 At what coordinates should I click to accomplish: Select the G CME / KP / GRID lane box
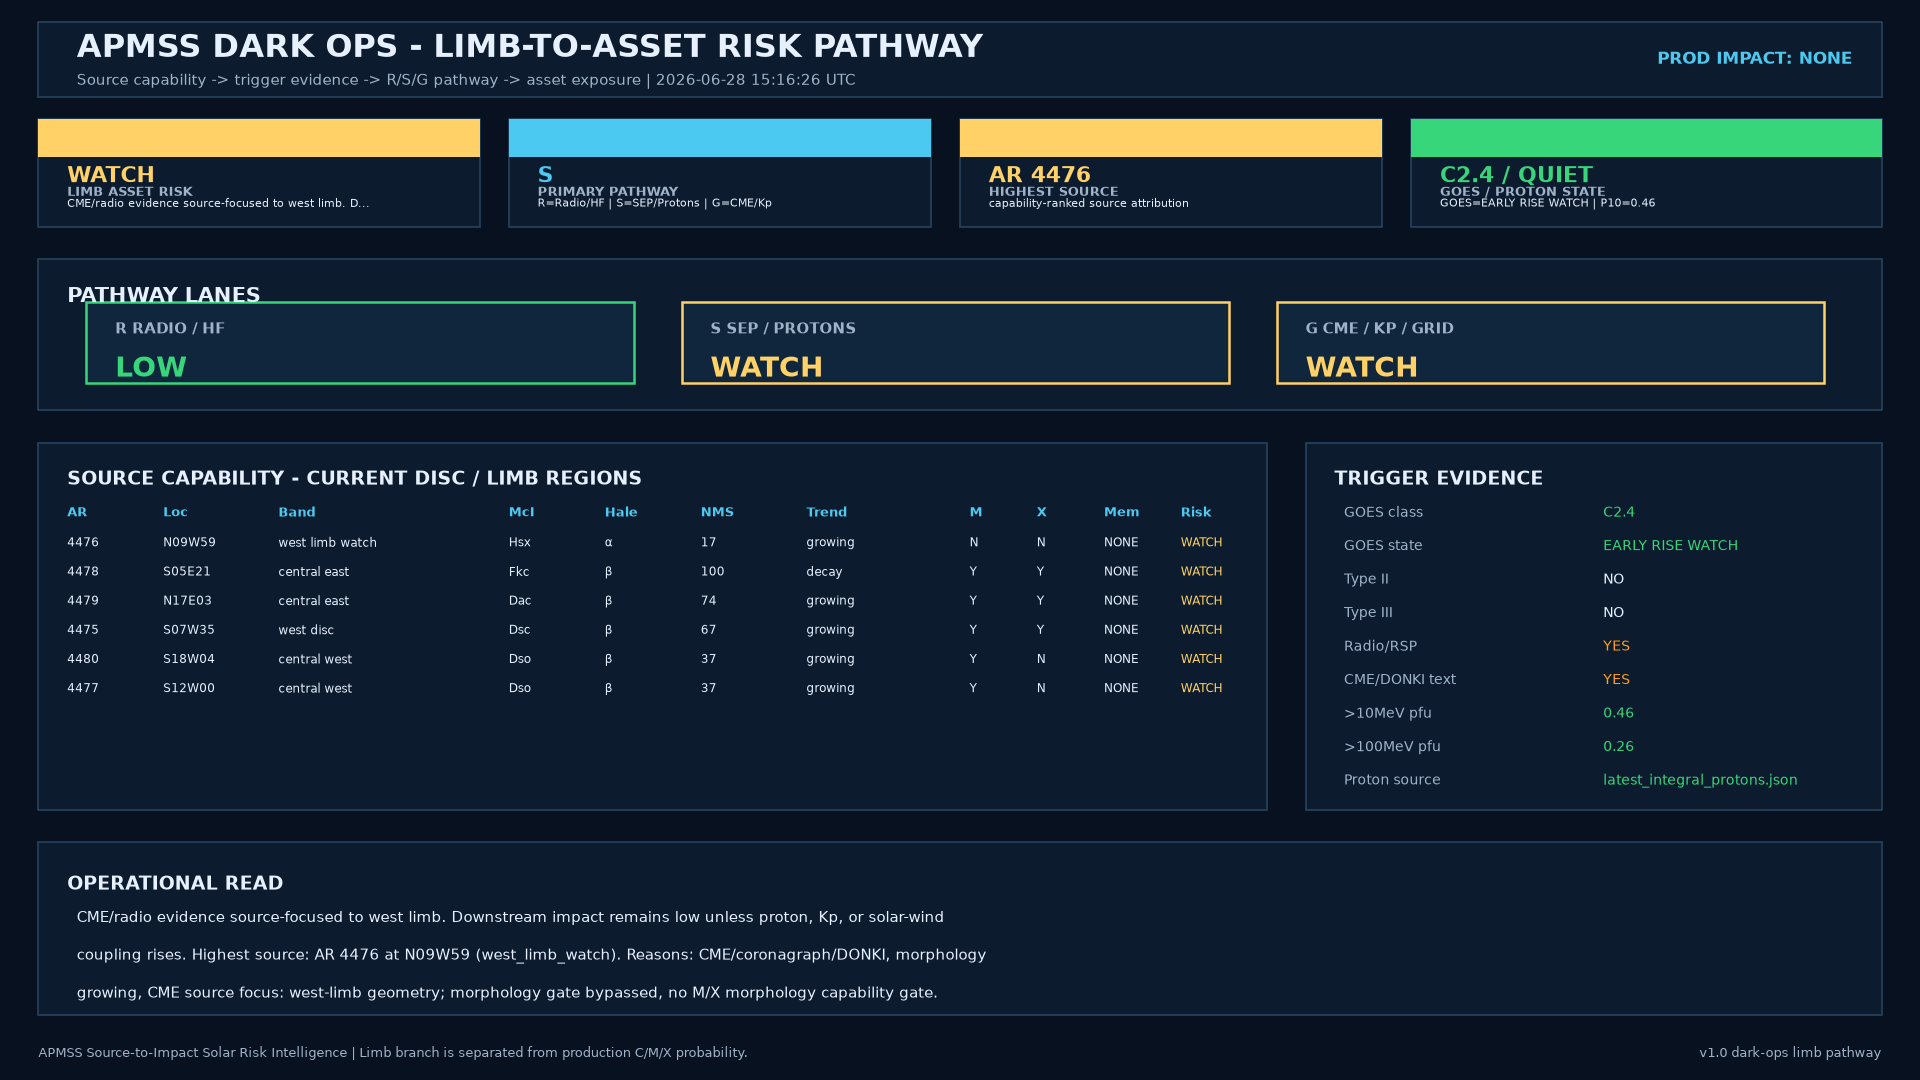point(1551,343)
